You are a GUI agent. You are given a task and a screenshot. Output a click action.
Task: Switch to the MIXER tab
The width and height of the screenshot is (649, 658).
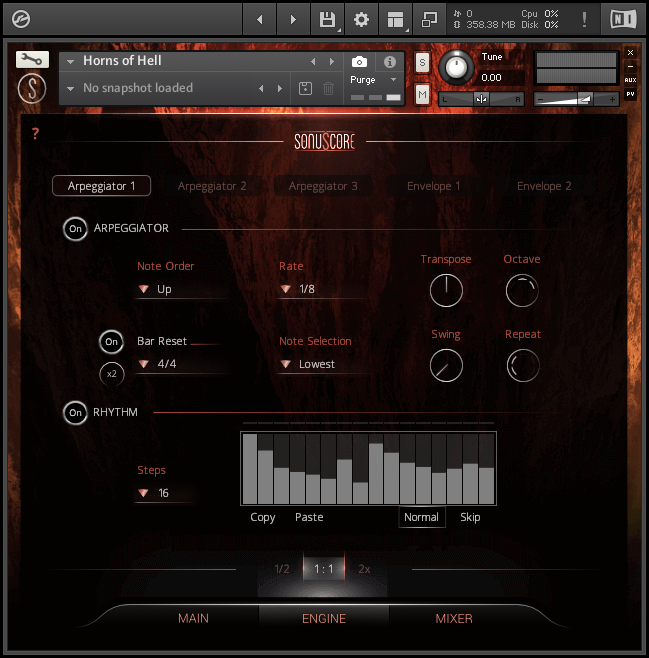pyautogui.click(x=453, y=618)
